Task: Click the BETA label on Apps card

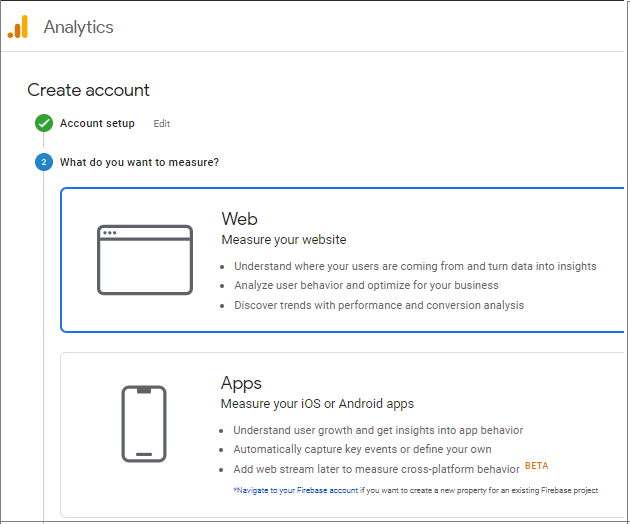Action: 536,466
